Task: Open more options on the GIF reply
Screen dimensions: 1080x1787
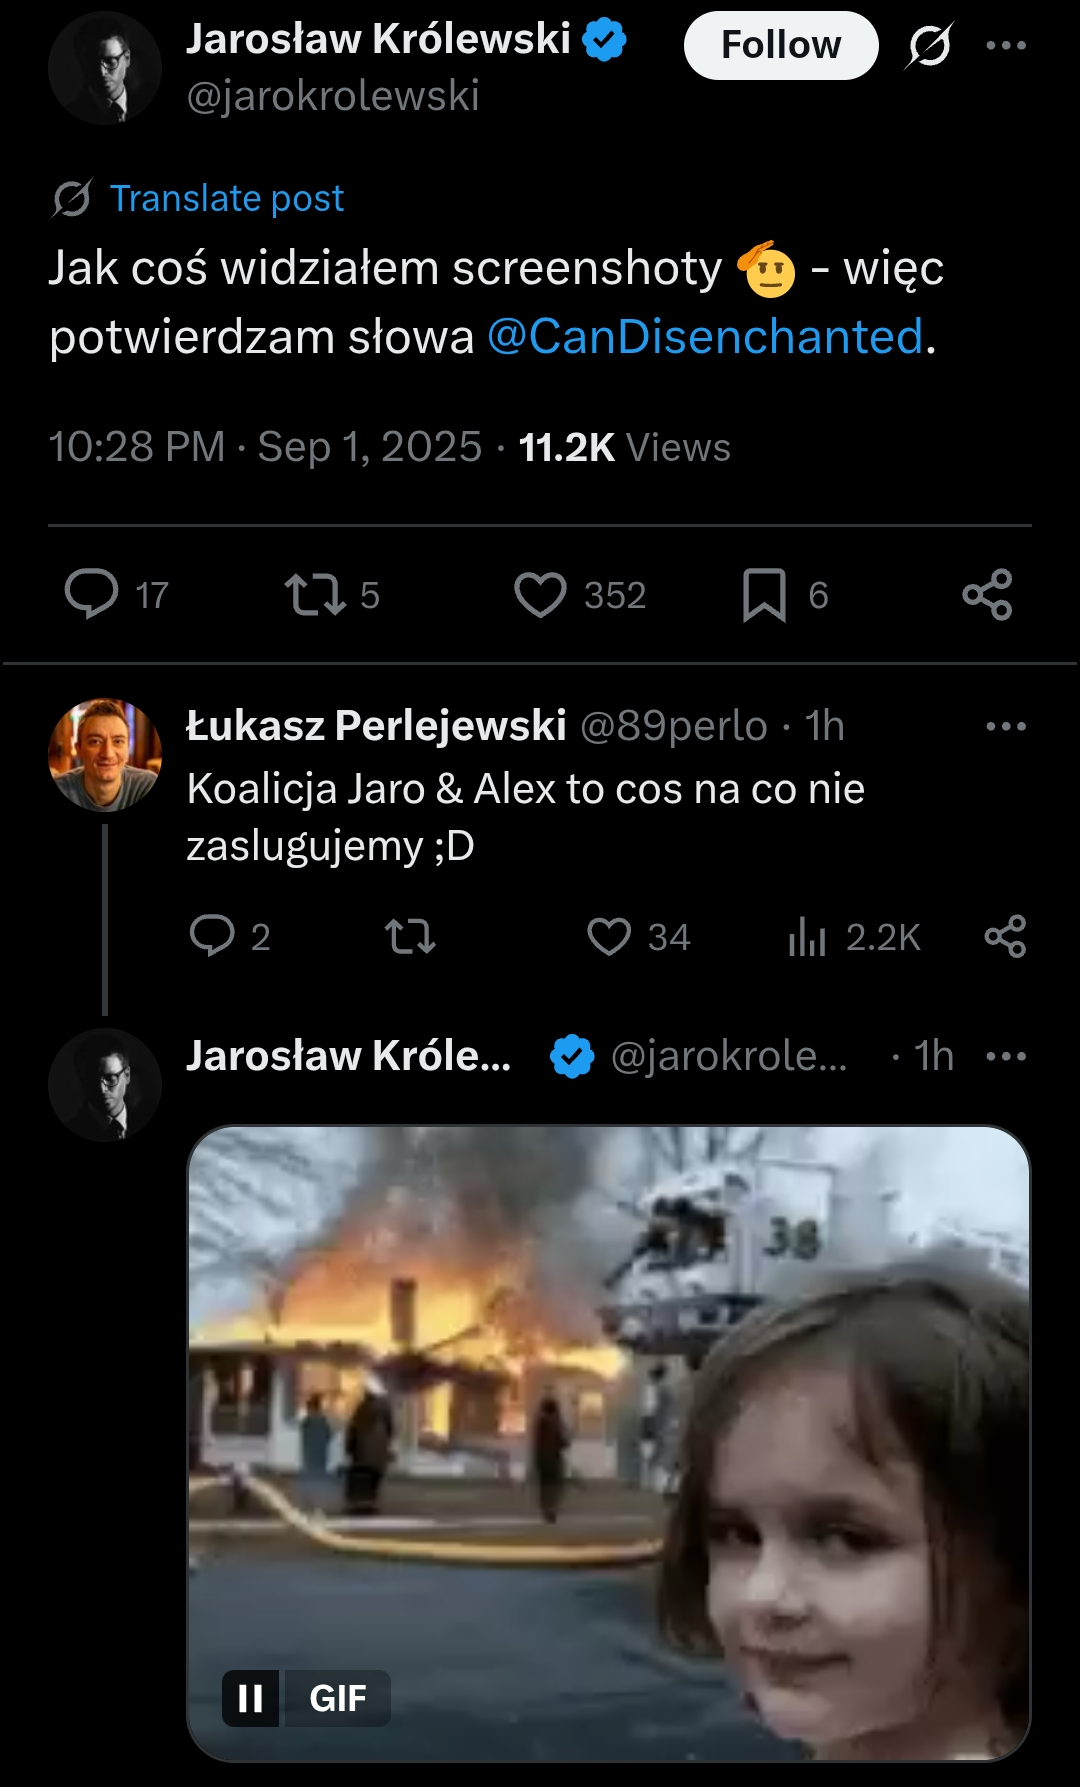Action: click(1006, 1056)
